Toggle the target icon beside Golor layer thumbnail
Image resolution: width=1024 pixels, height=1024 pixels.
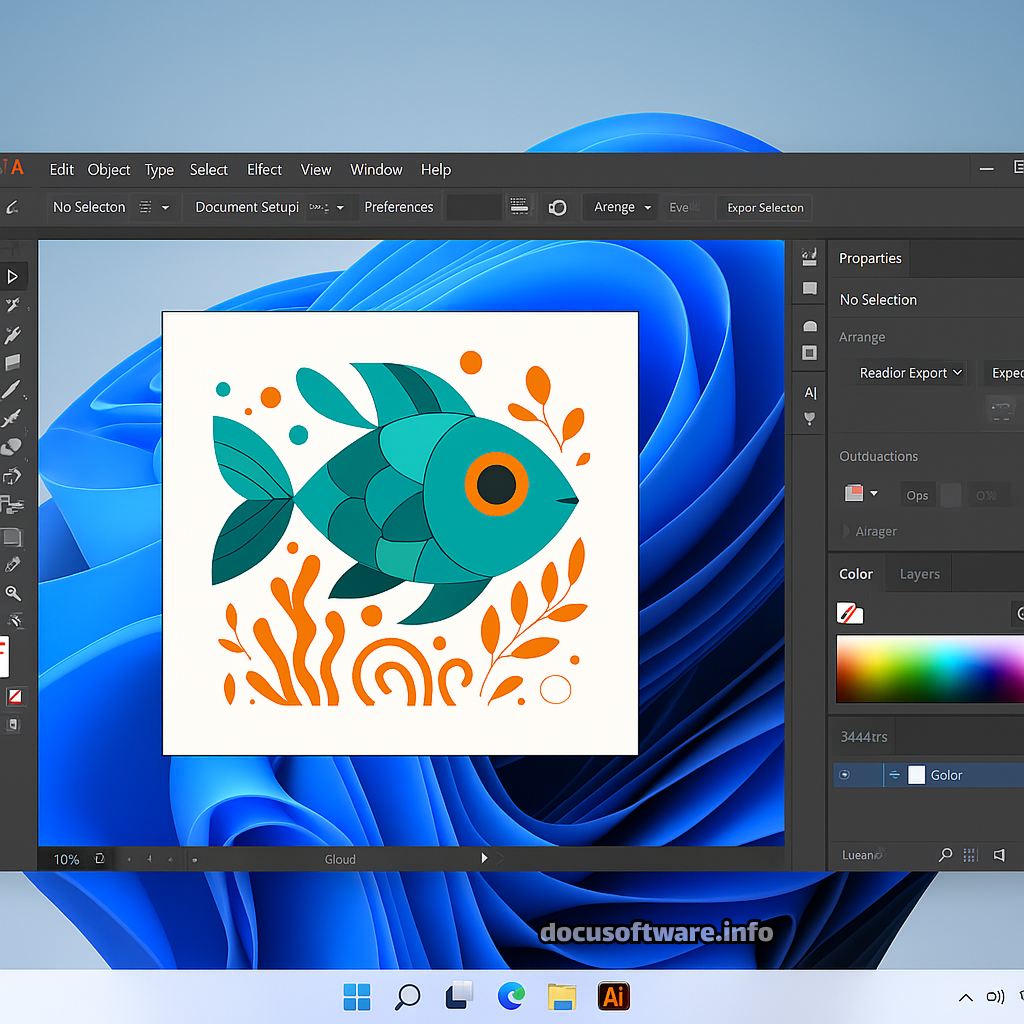[x=895, y=775]
